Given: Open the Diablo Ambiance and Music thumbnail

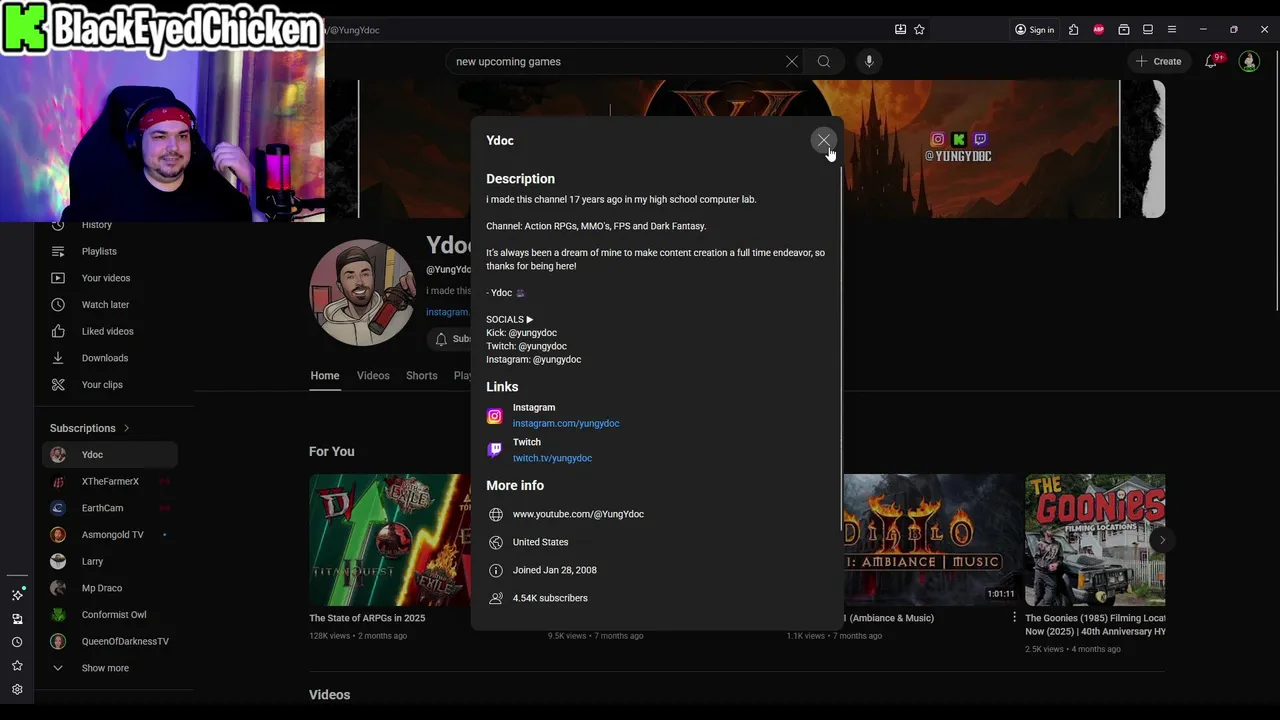Looking at the screenshot, I should tap(932, 540).
